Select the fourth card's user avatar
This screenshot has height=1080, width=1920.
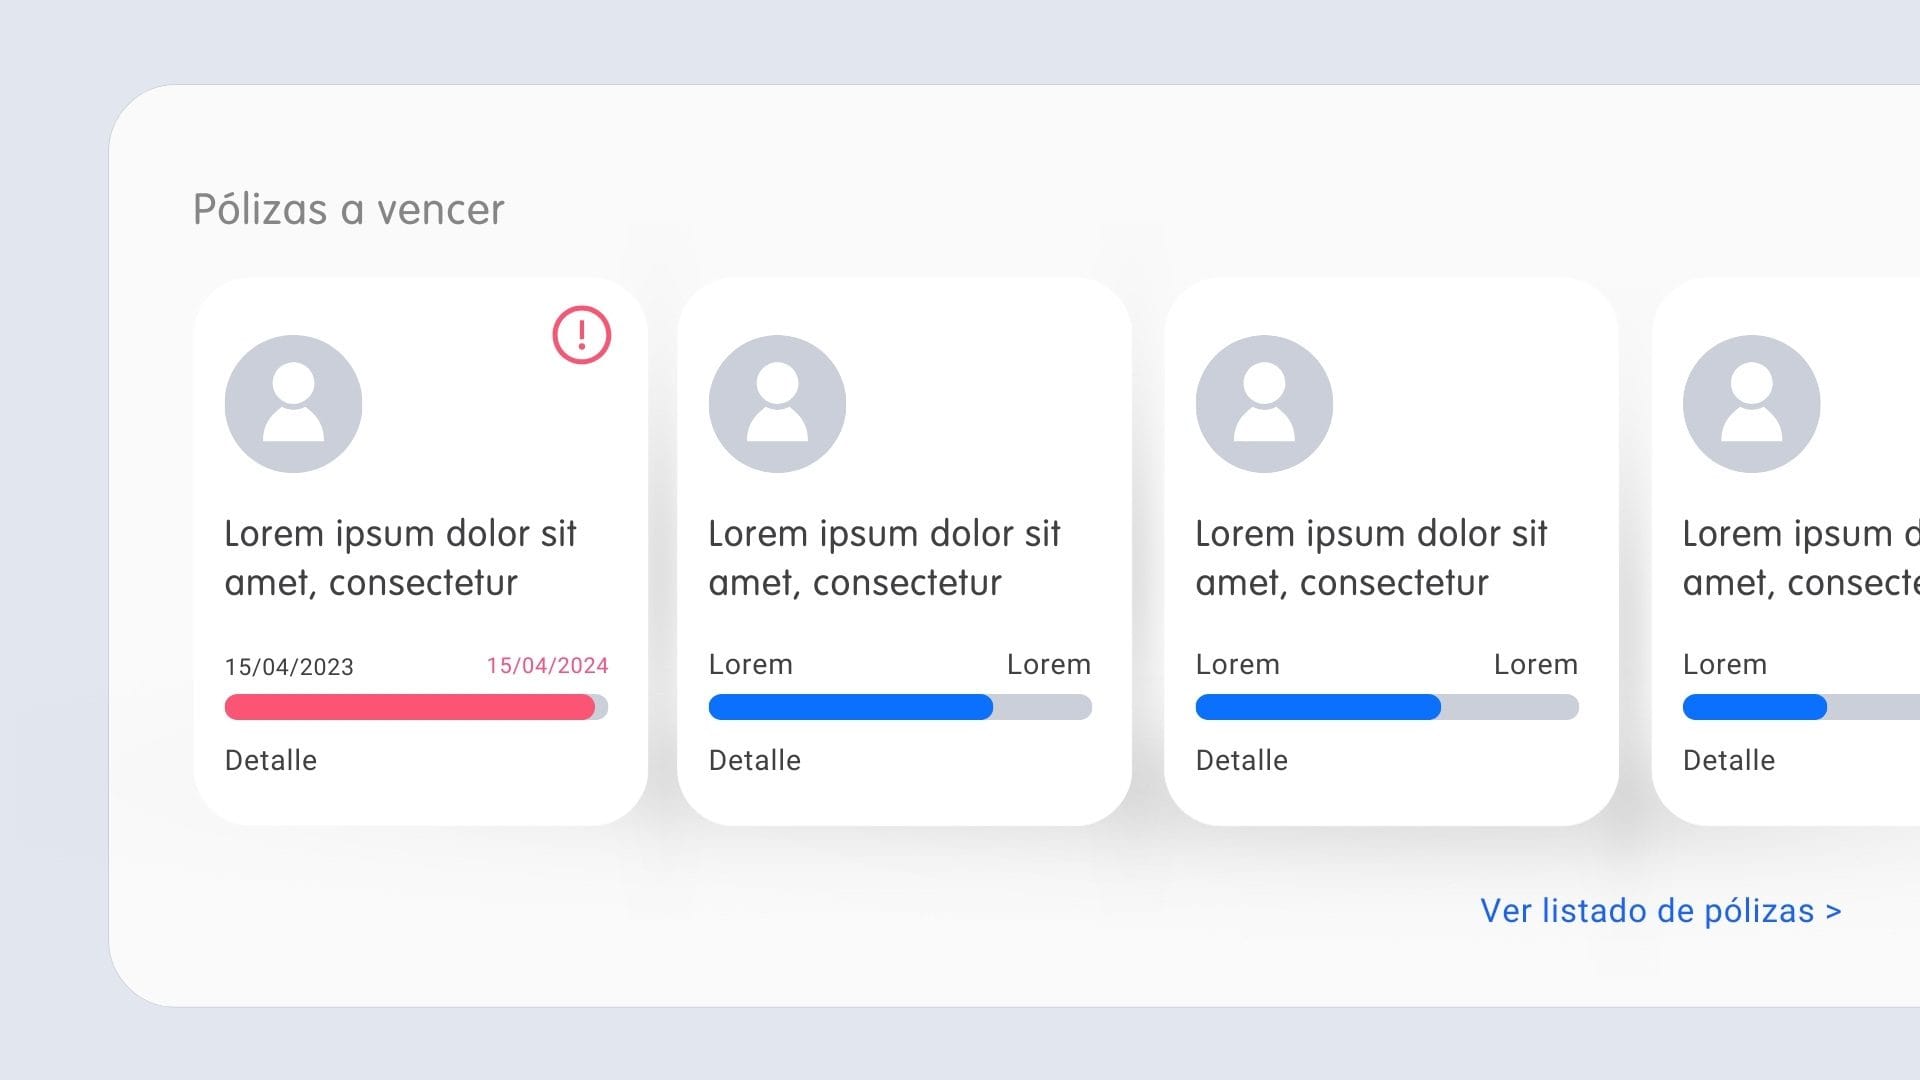[1751, 404]
